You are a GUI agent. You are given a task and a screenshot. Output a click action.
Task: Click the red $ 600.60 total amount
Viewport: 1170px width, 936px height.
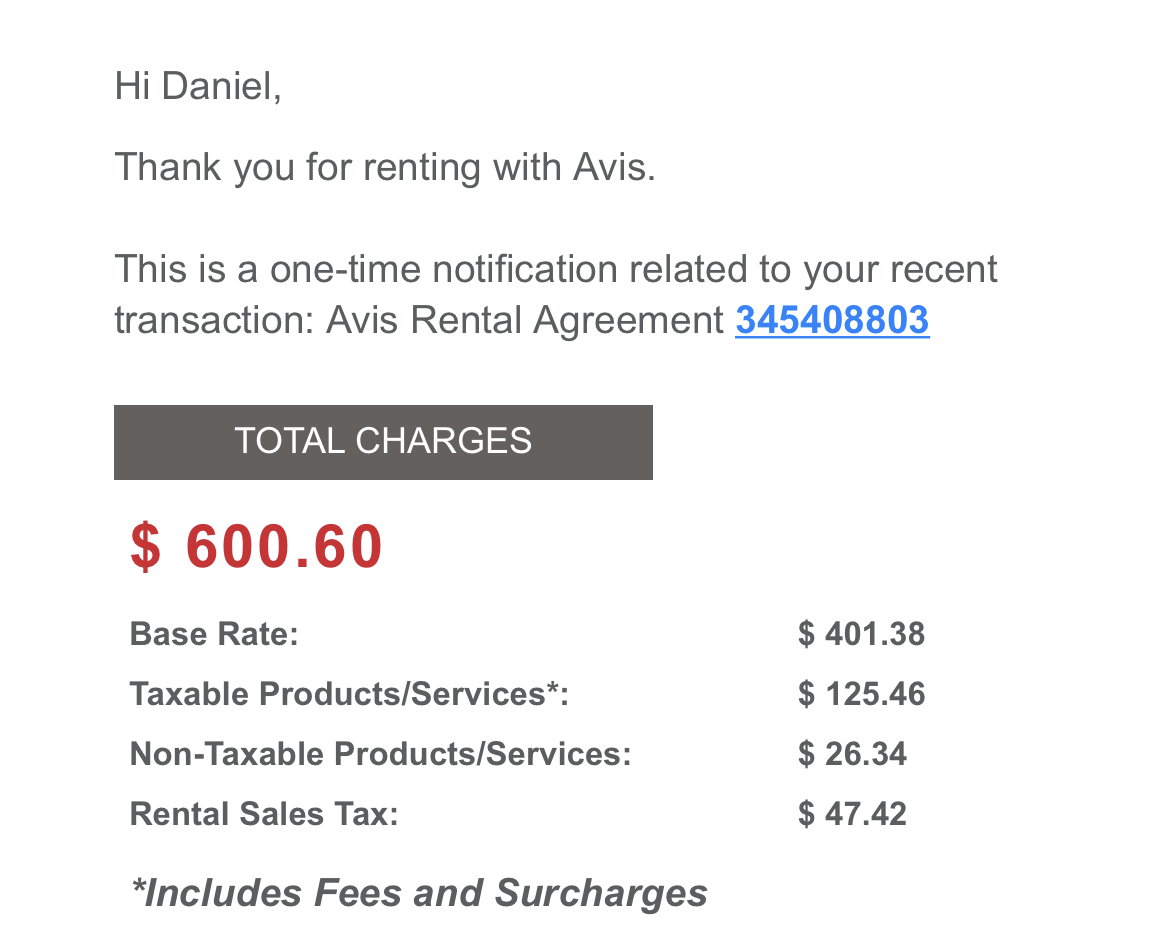[x=256, y=546]
